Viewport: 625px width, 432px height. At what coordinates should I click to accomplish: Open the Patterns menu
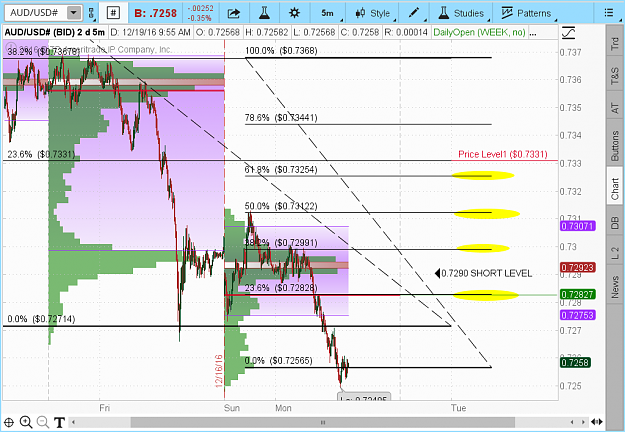(x=527, y=13)
